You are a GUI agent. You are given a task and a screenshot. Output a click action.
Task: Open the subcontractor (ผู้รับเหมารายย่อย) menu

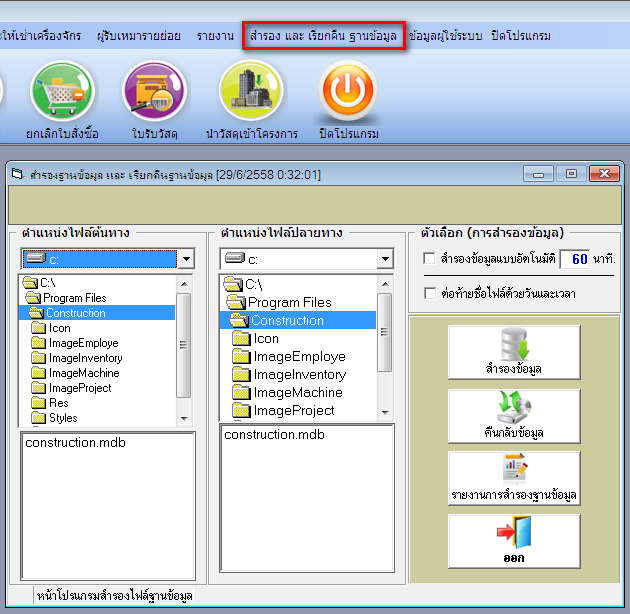[139, 36]
